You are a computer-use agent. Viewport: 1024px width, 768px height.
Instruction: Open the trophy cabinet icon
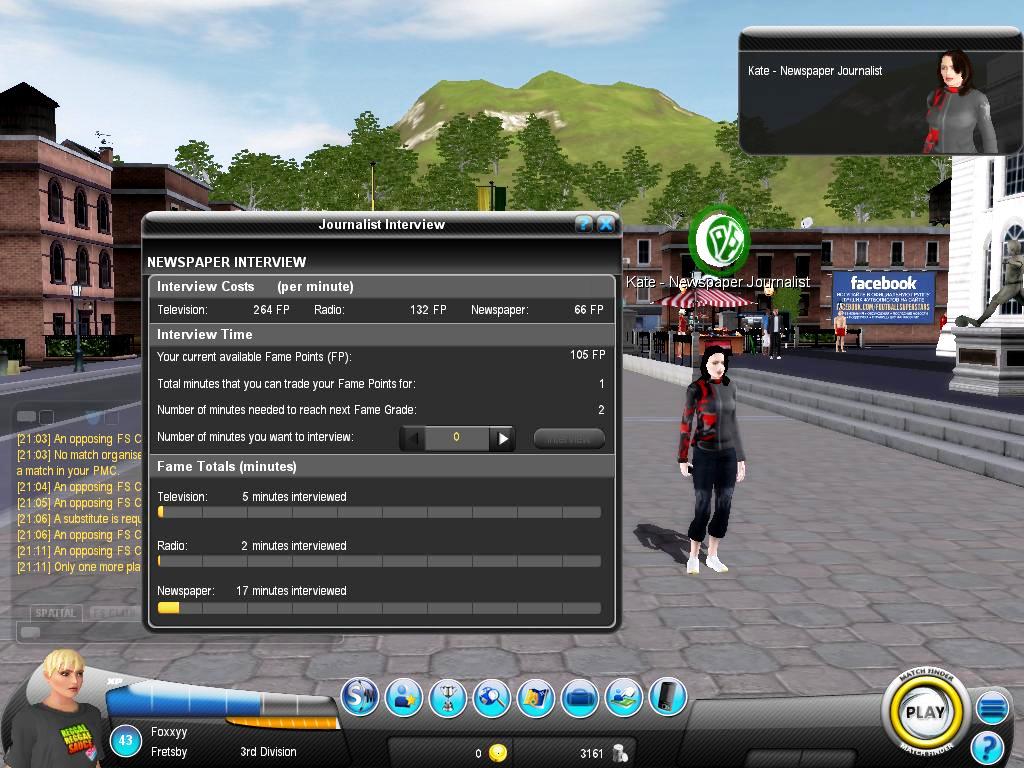tap(448, 697)
